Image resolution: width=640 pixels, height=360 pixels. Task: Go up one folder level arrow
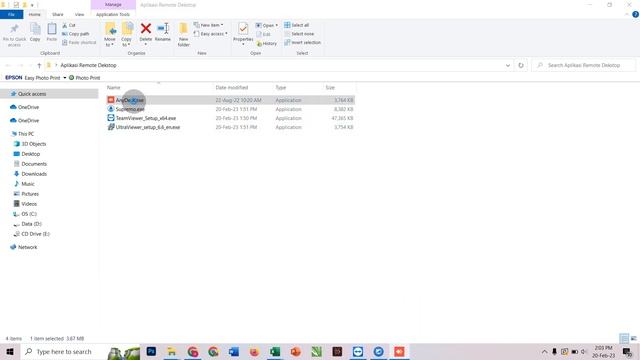click(39, 65)
